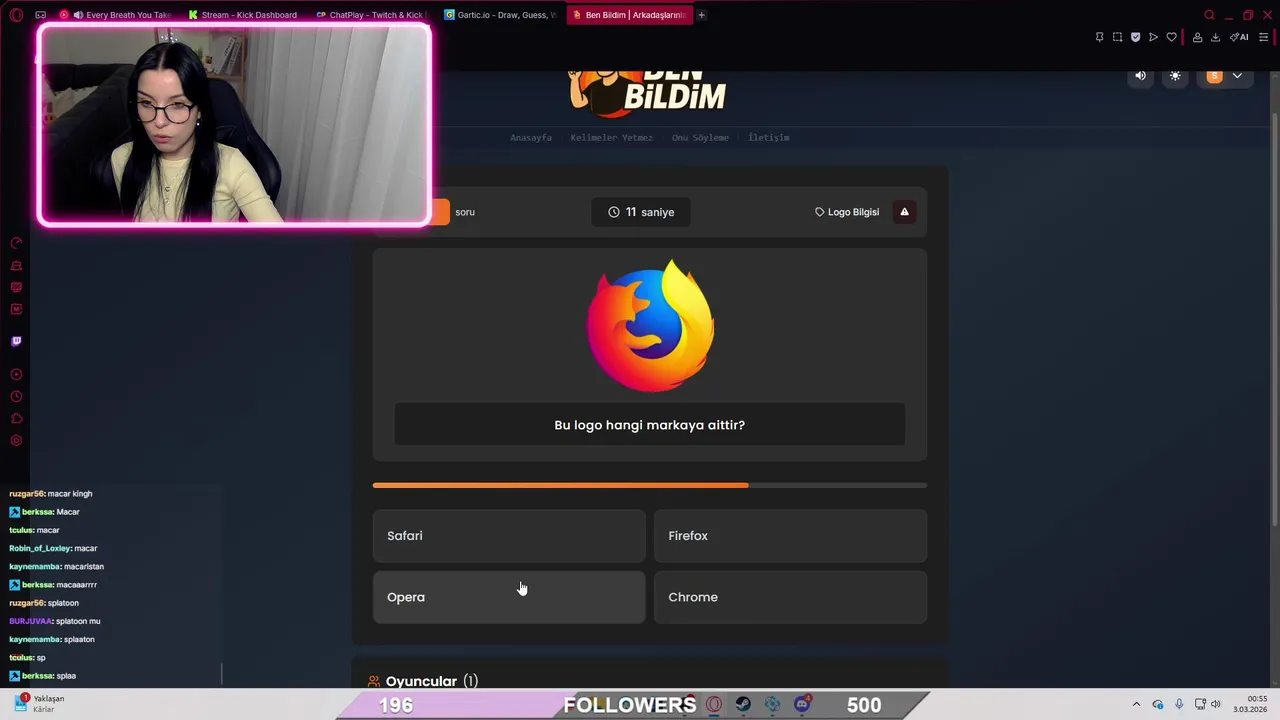Viewport: 1280px width, 720px height.
Task: Switch to the ChatPlay - Twitch & Kick tab
Action: coord(370,15)
